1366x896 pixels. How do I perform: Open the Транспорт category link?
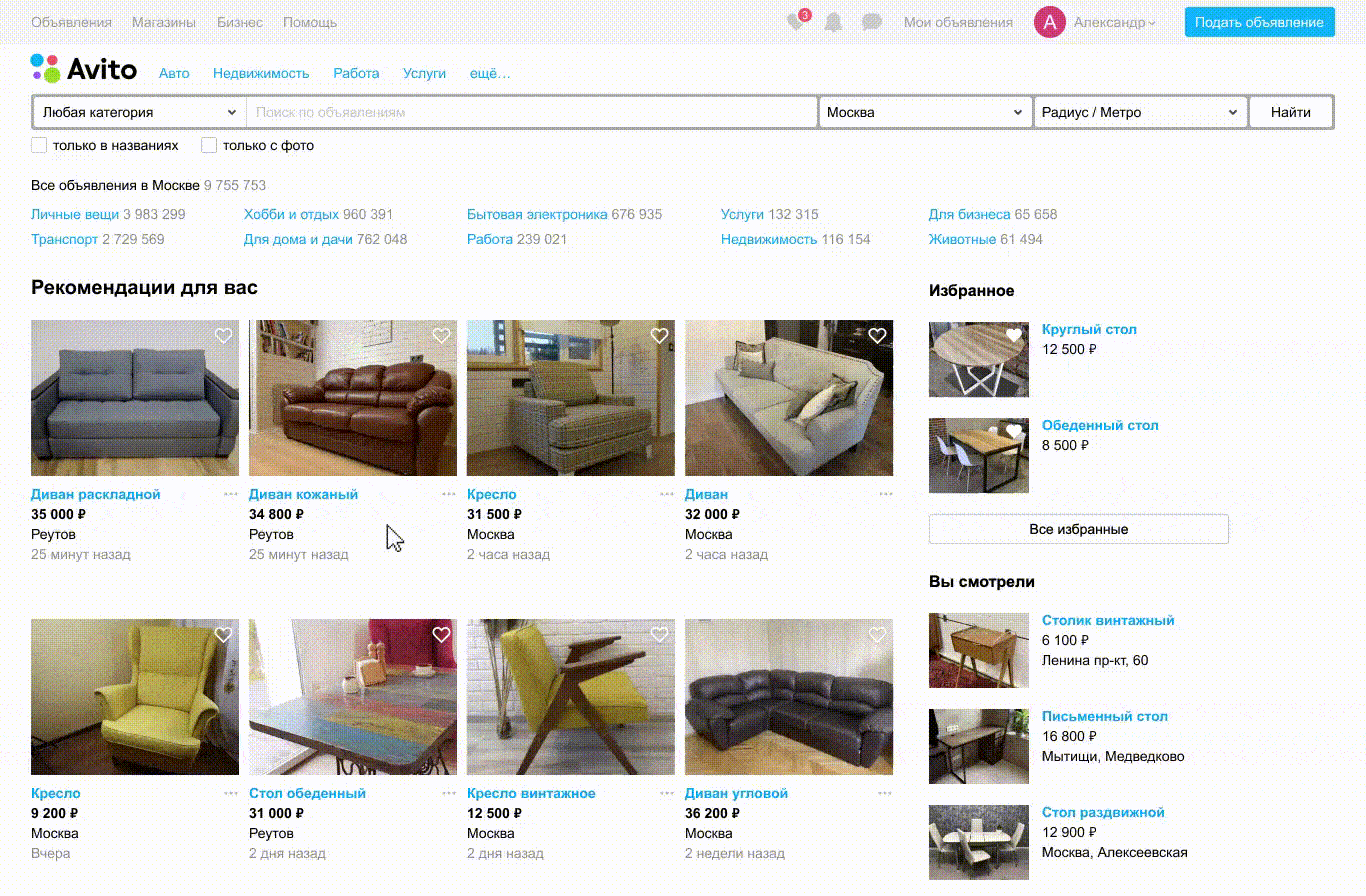click(64, 239)
